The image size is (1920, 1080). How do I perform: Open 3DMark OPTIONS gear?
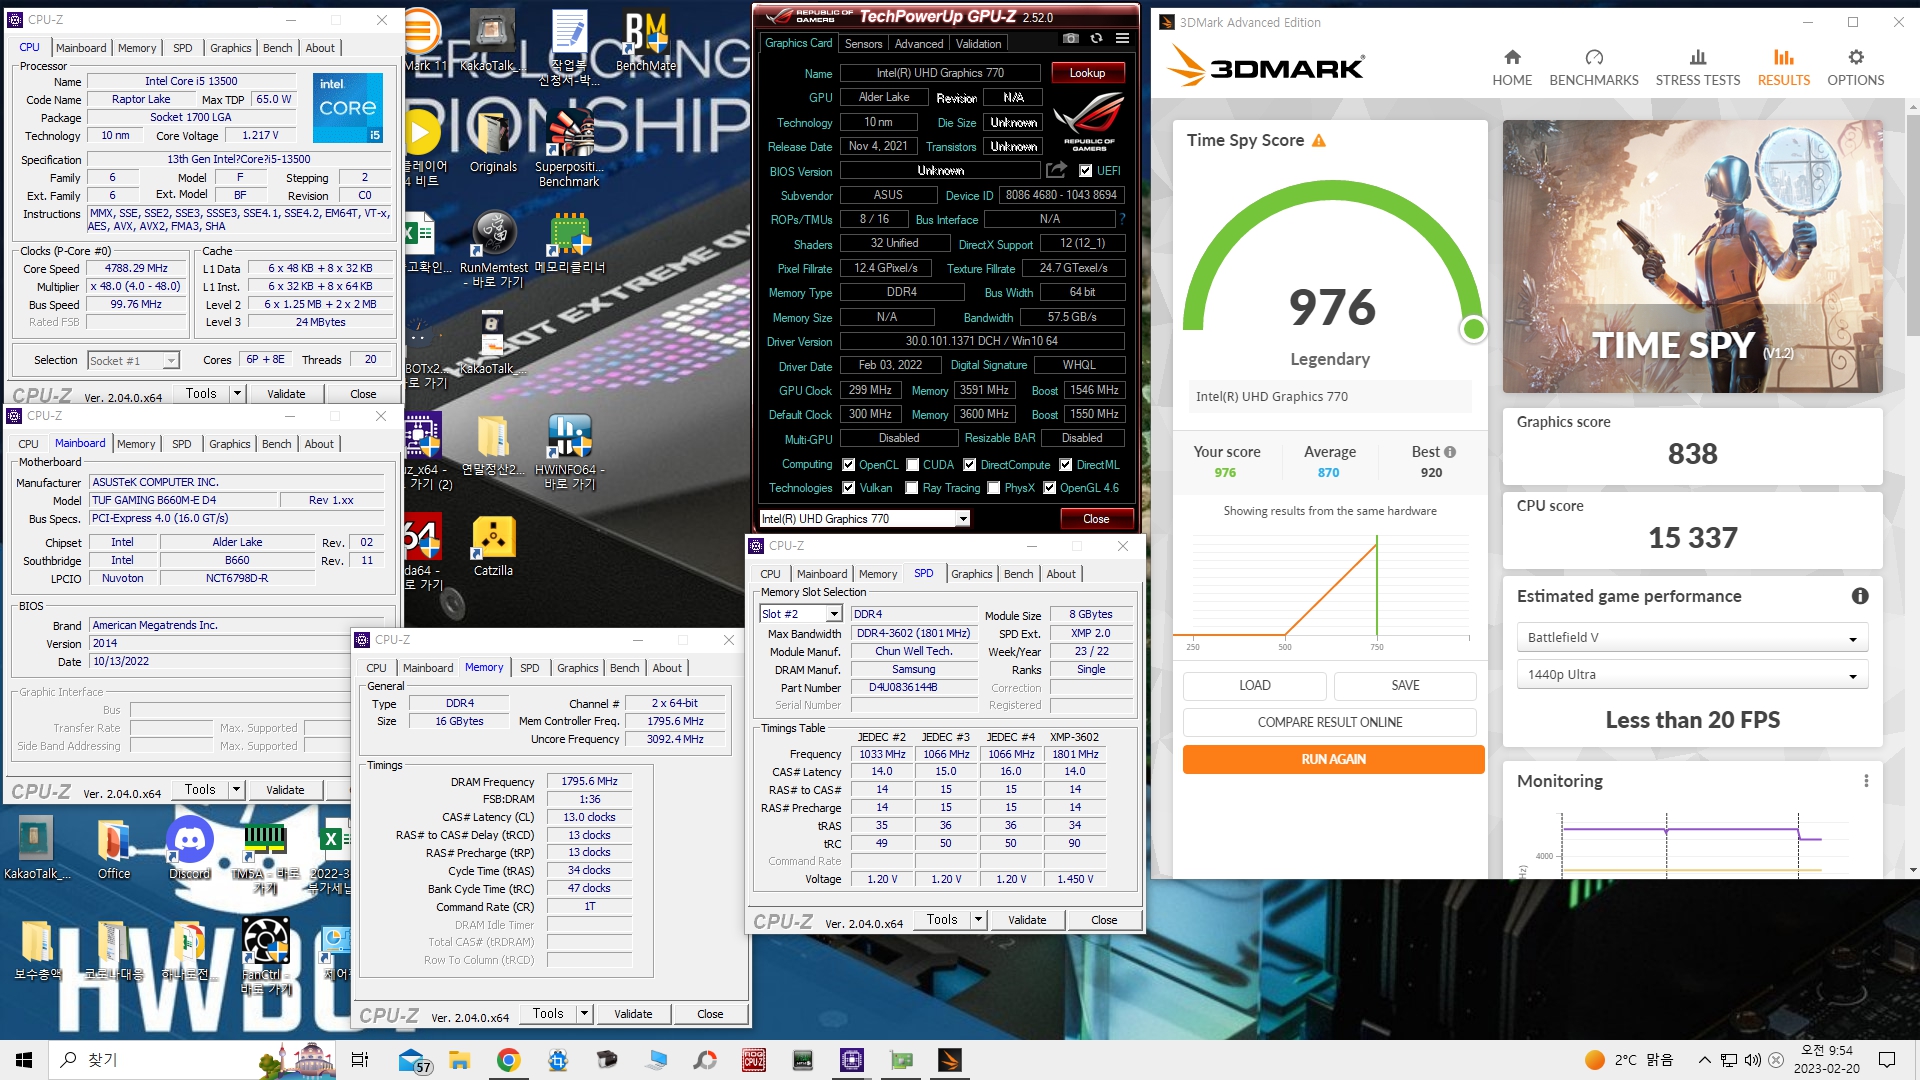[x=1856, y=68]
